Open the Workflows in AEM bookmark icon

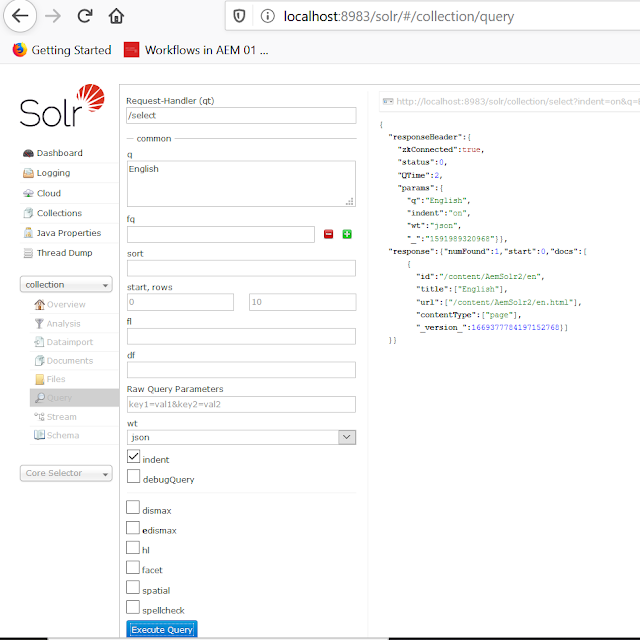(131, 50)
